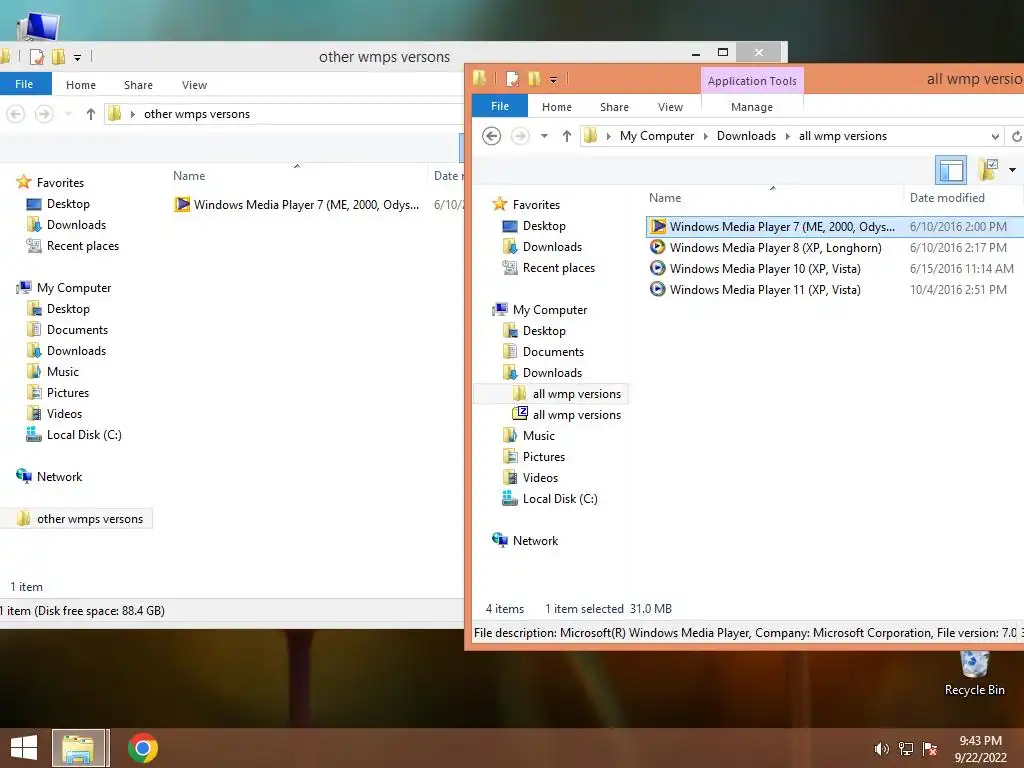Select Windows Media Player 7 icon in other wmps versons window
This screenshot has height=768, width=1024.
click(x=182, y=204)
